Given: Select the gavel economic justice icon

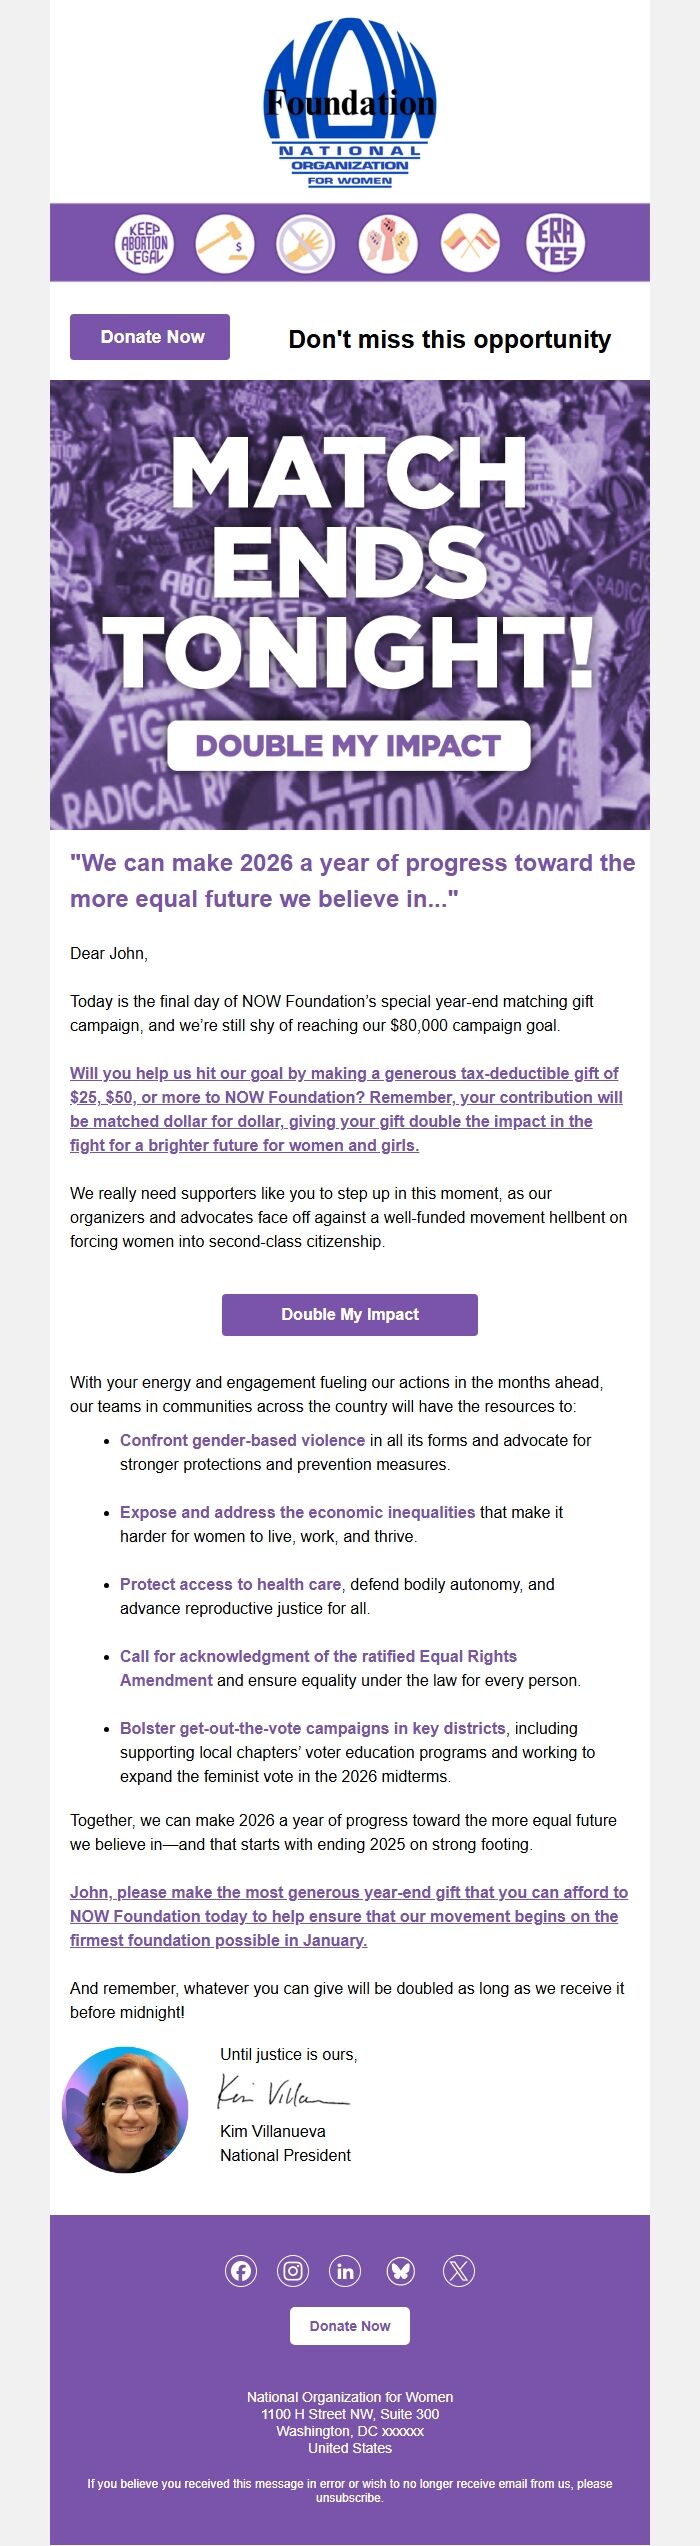Looking at the screenshot, I should pos(226,241).
